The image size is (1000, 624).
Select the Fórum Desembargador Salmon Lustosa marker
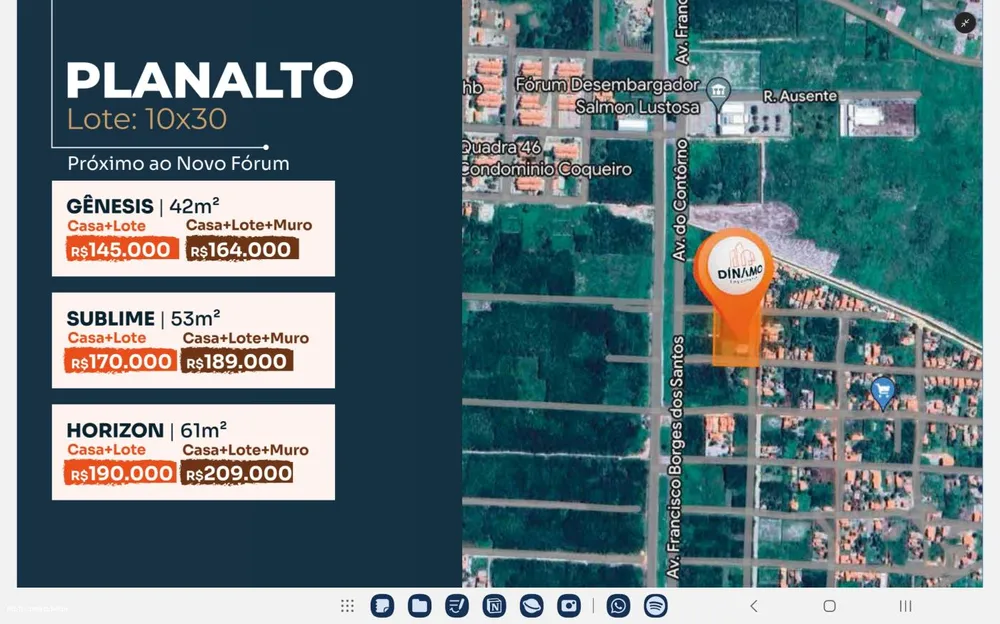tap(719, 93)
